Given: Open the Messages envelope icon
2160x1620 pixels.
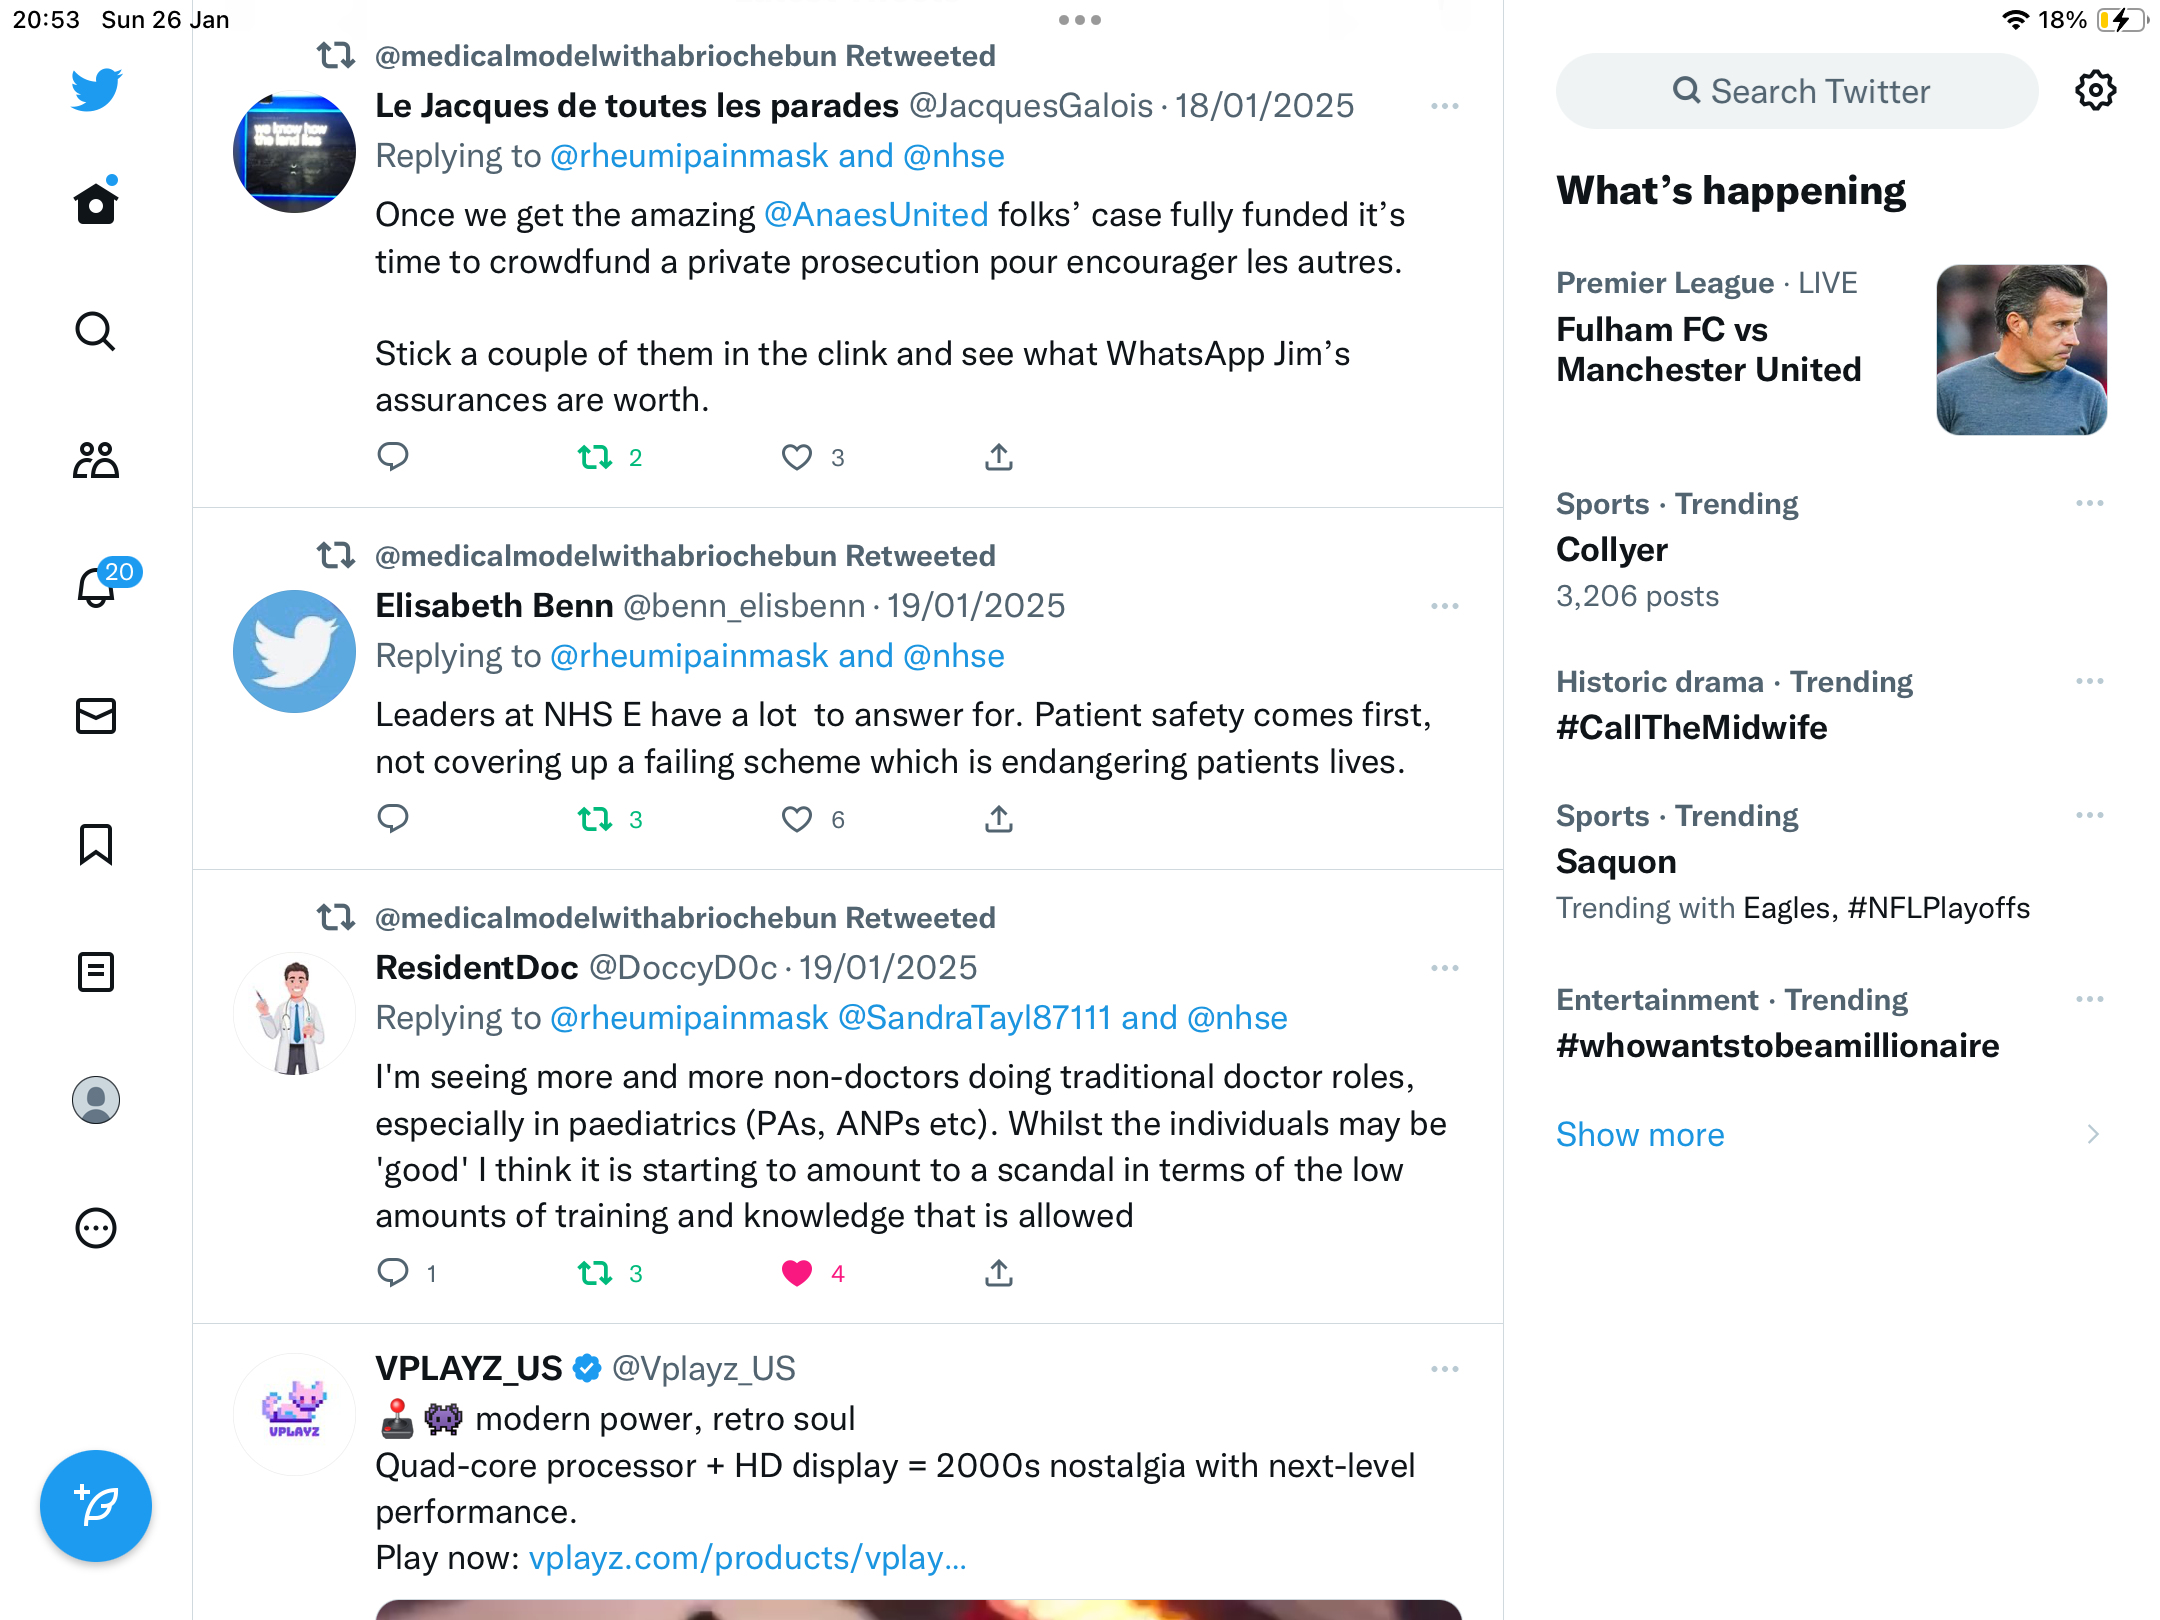Looking at the screenshot, I should 96,716.
